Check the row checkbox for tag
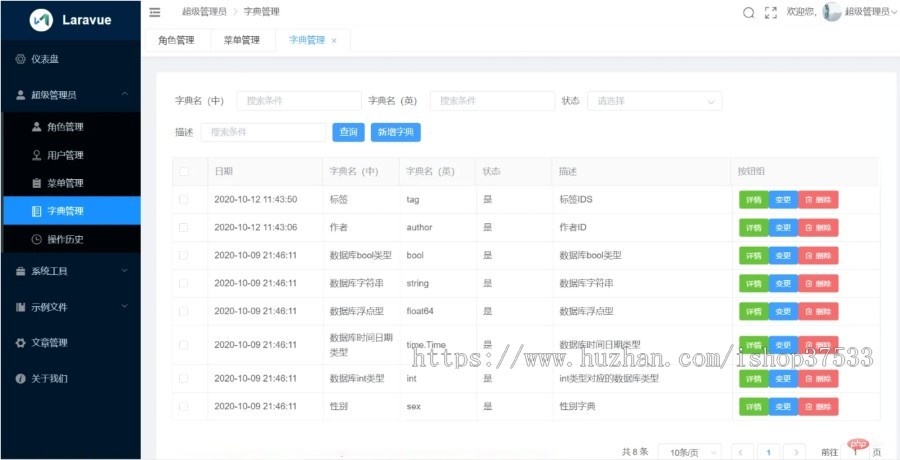This screenshot has height=460, width=900. pos(184,199)
